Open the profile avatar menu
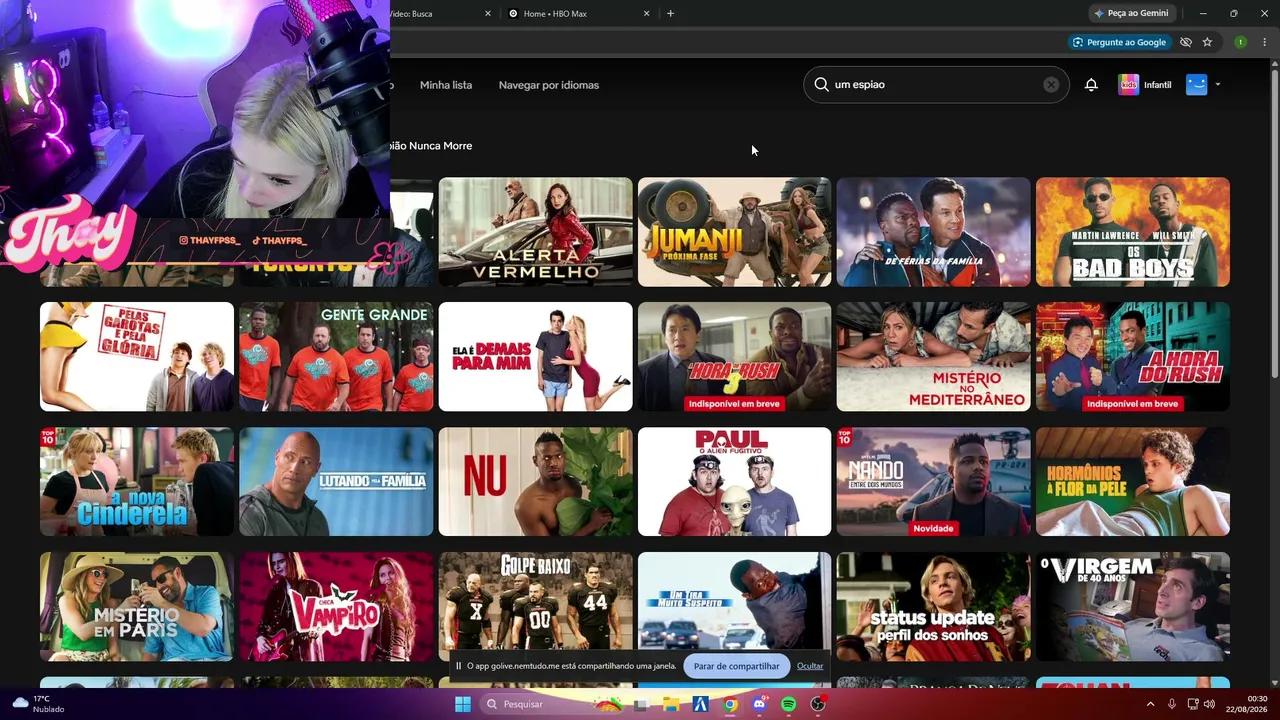This screenshot has width=1280, height=720. (x=1197, y=85)
